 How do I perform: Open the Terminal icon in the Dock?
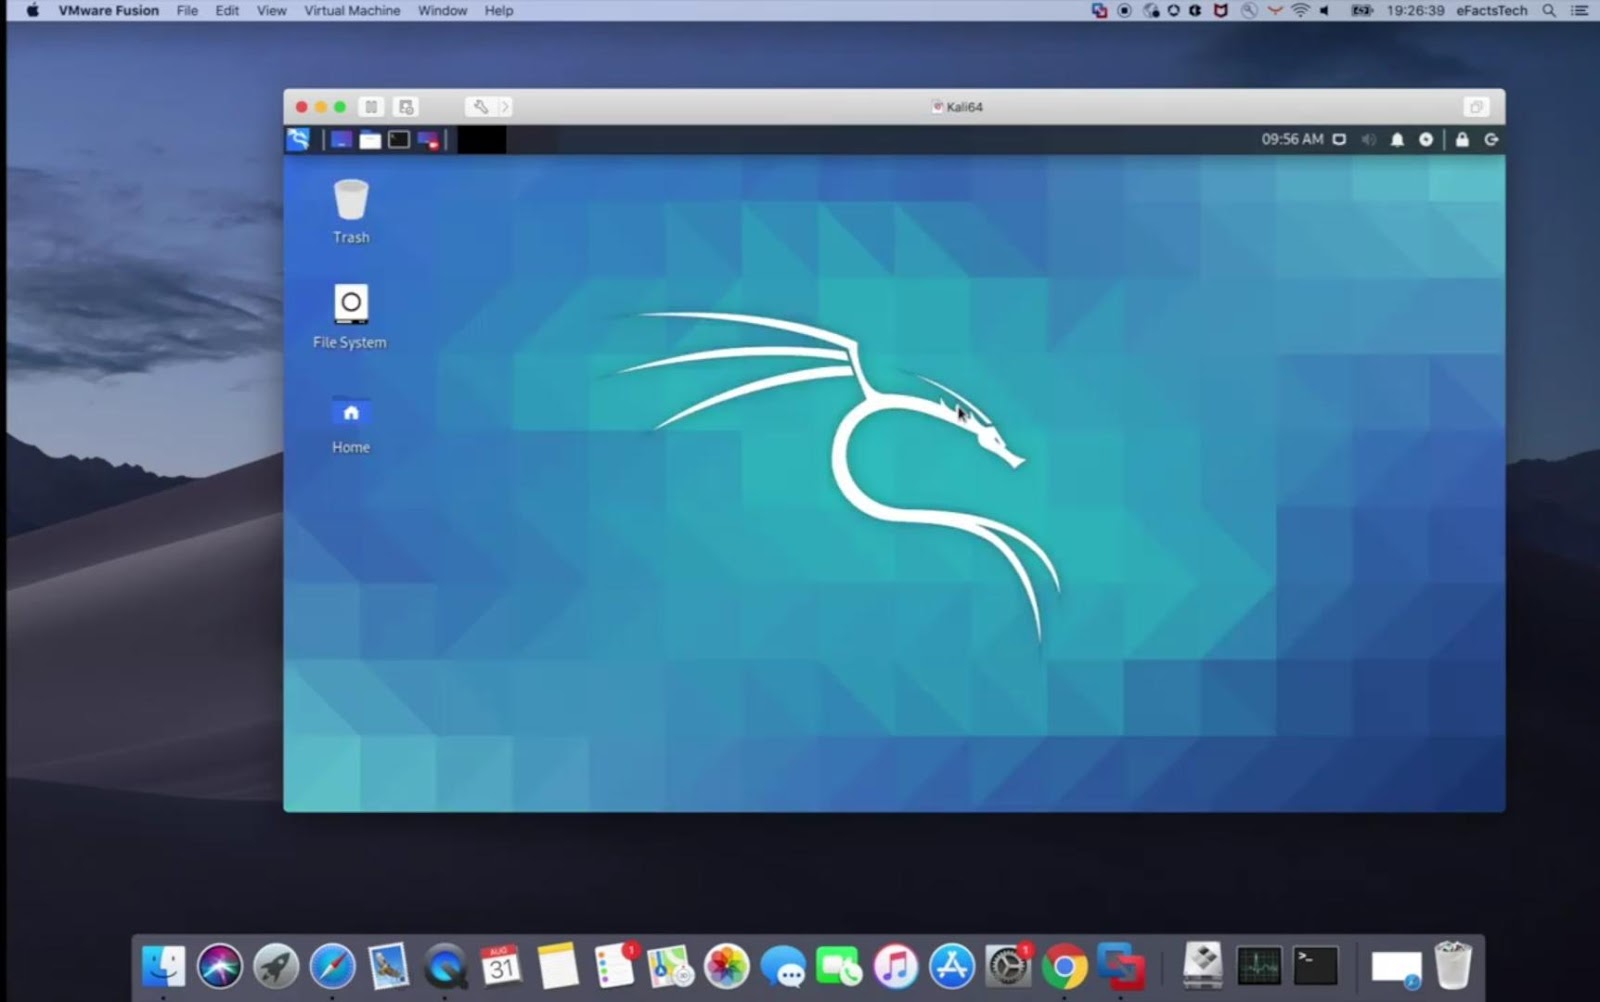(1315, 966)
